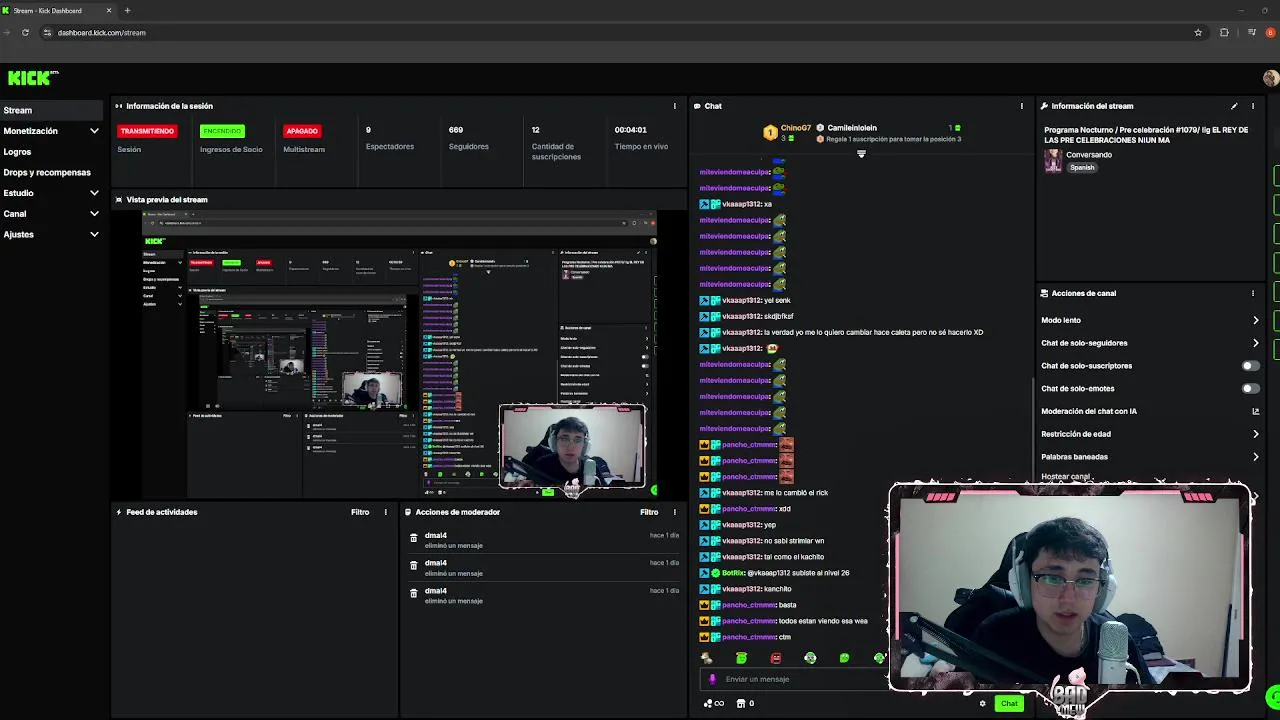Click the channel points infinity icon
1280x720 pixels.
click(x=714, y=703)
